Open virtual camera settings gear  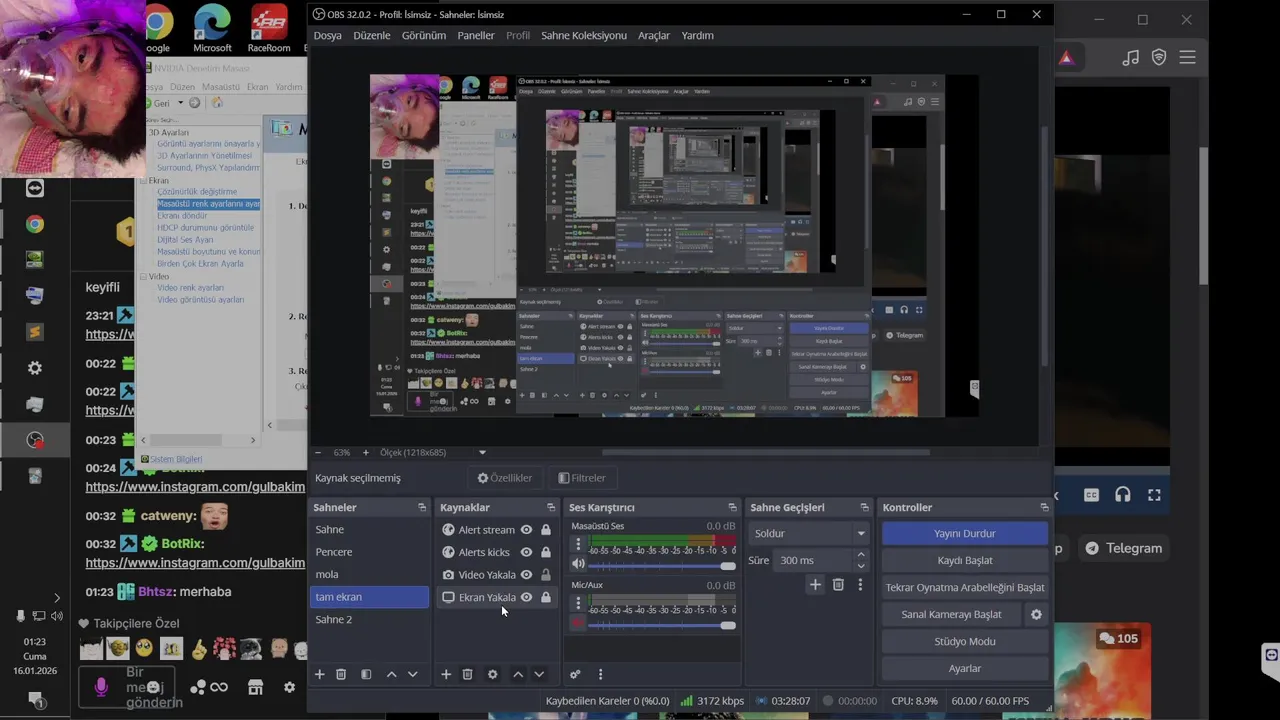tap(1036, 614)
